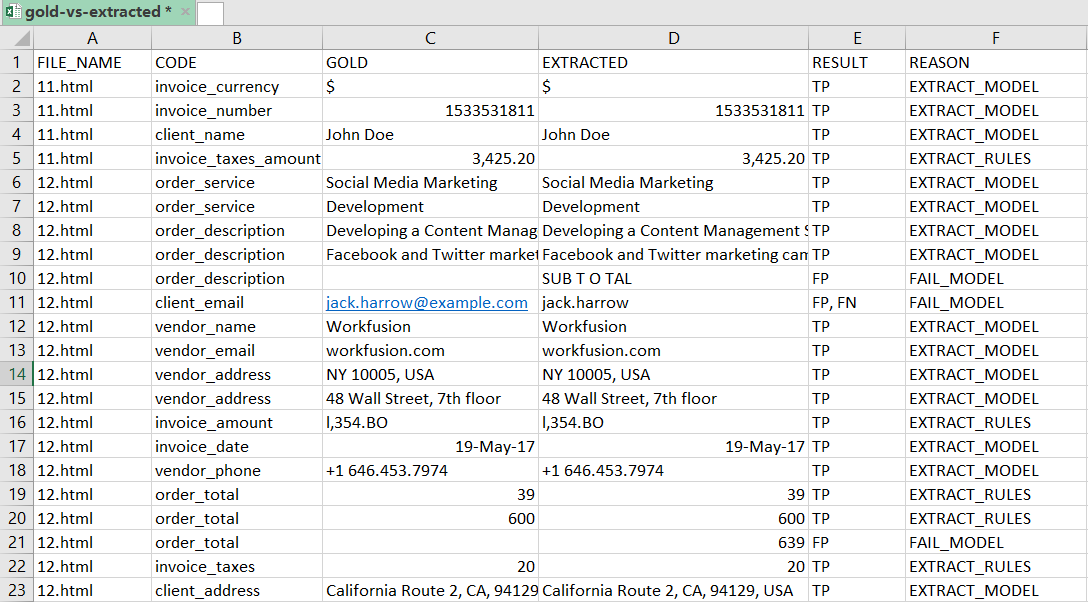Image resolution: width=1088 pixels, height=602 pixels.
Task: Select the client_name code cell
Action: 237,135
